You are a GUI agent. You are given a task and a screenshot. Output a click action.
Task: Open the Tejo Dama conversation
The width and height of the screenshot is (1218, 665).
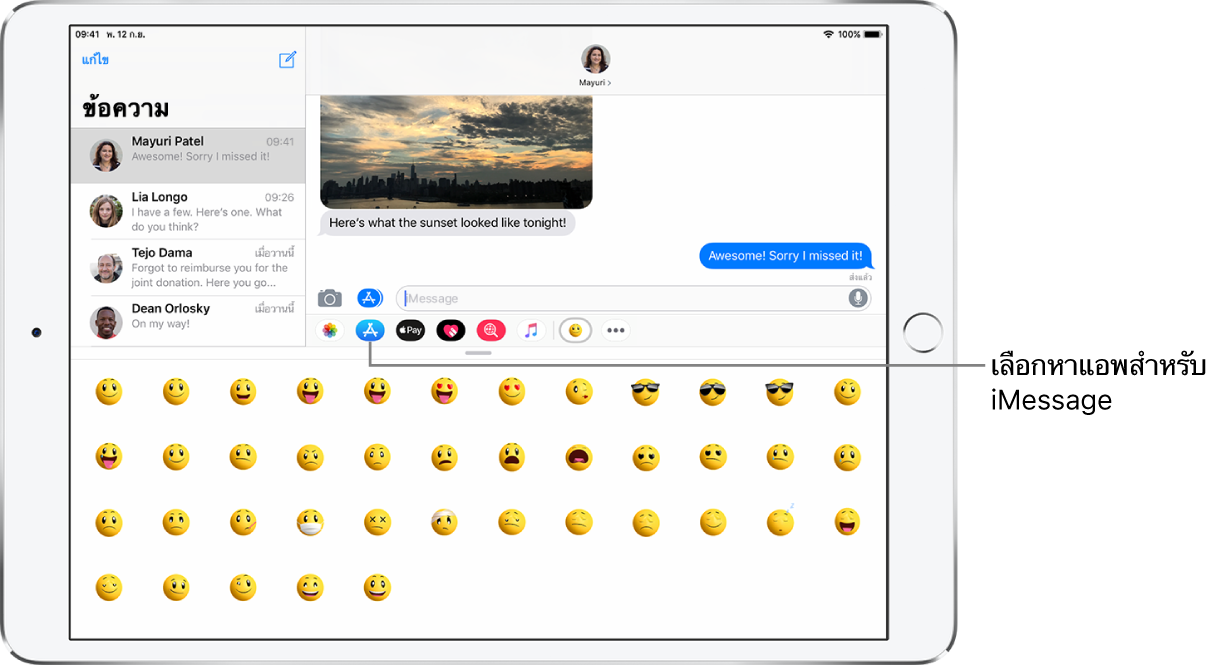click(188, 267)
